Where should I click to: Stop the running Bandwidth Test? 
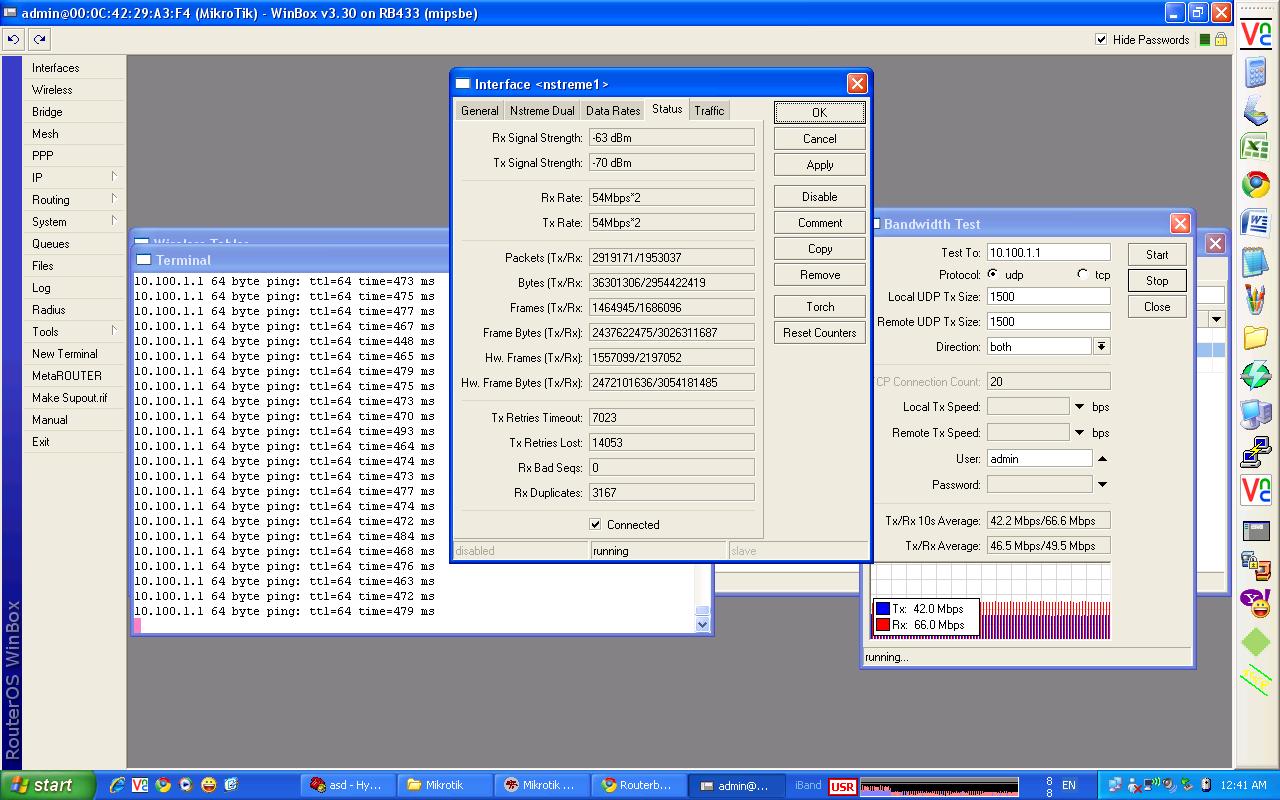[x=1157, y=281]
